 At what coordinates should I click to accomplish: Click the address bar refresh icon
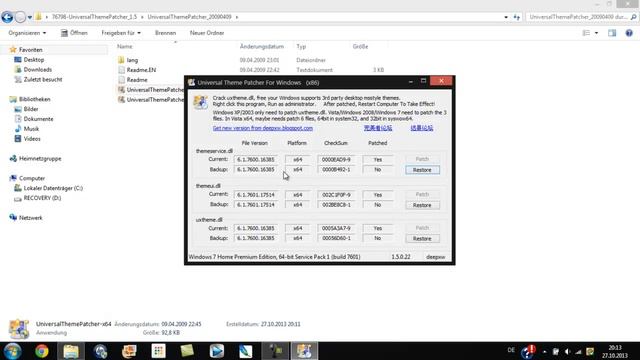click(517, 17)
